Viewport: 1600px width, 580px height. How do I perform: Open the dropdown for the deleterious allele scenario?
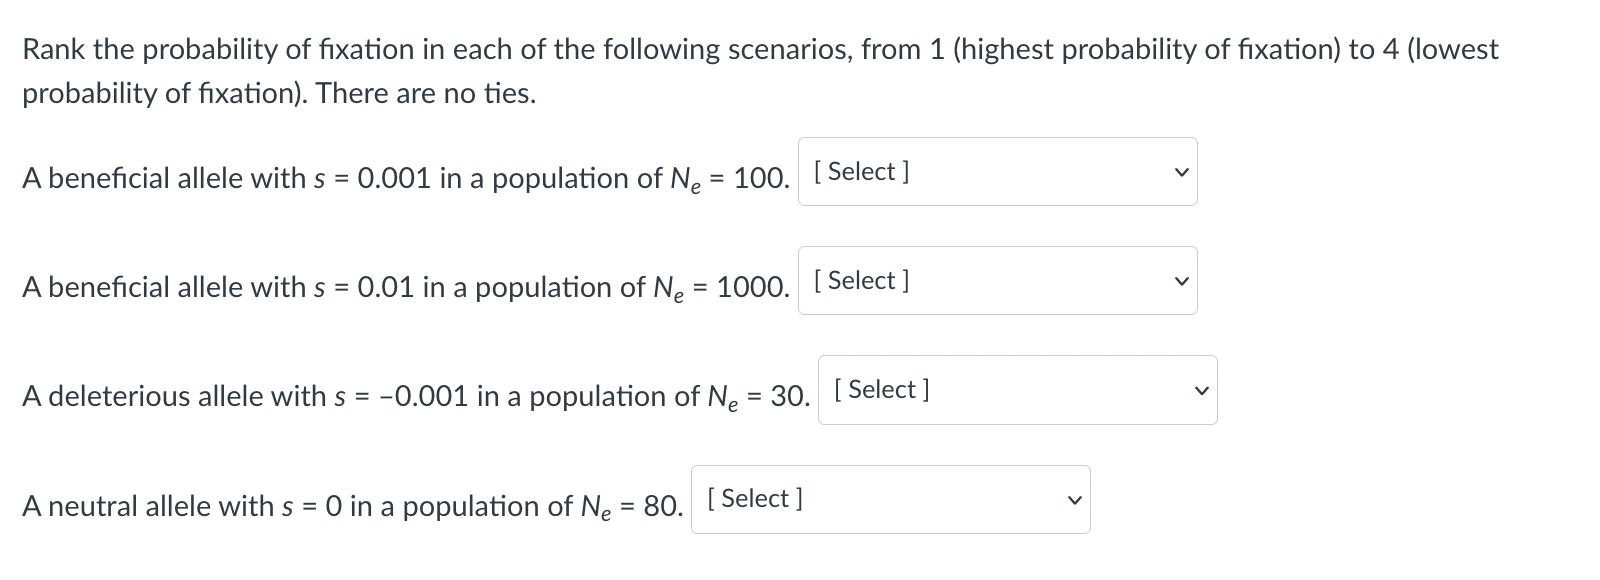[1017, 390]
